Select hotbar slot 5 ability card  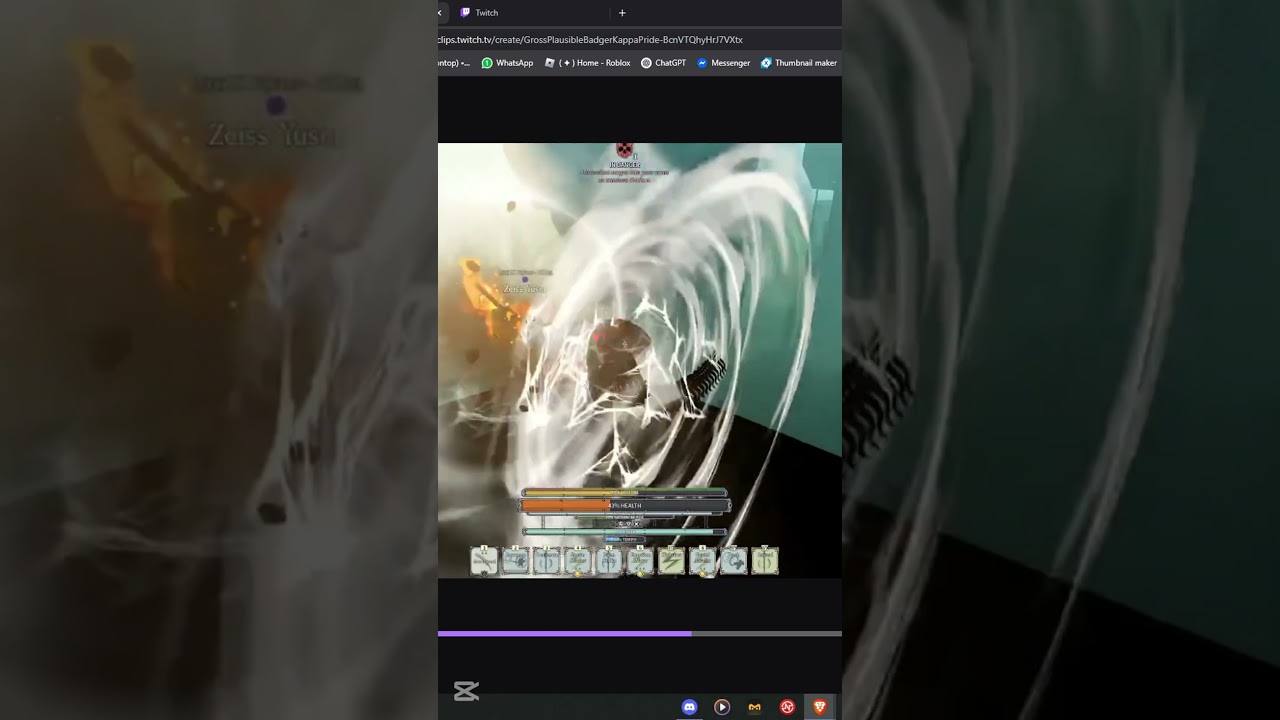609,561
